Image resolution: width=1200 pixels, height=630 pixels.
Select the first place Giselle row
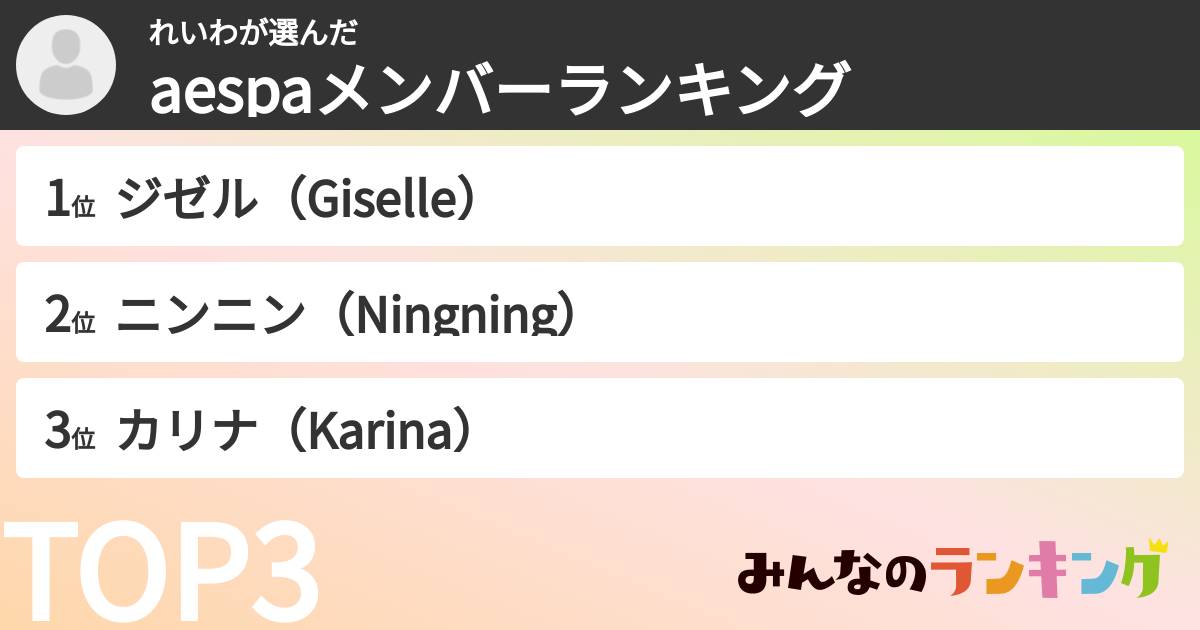coord(600,196)
